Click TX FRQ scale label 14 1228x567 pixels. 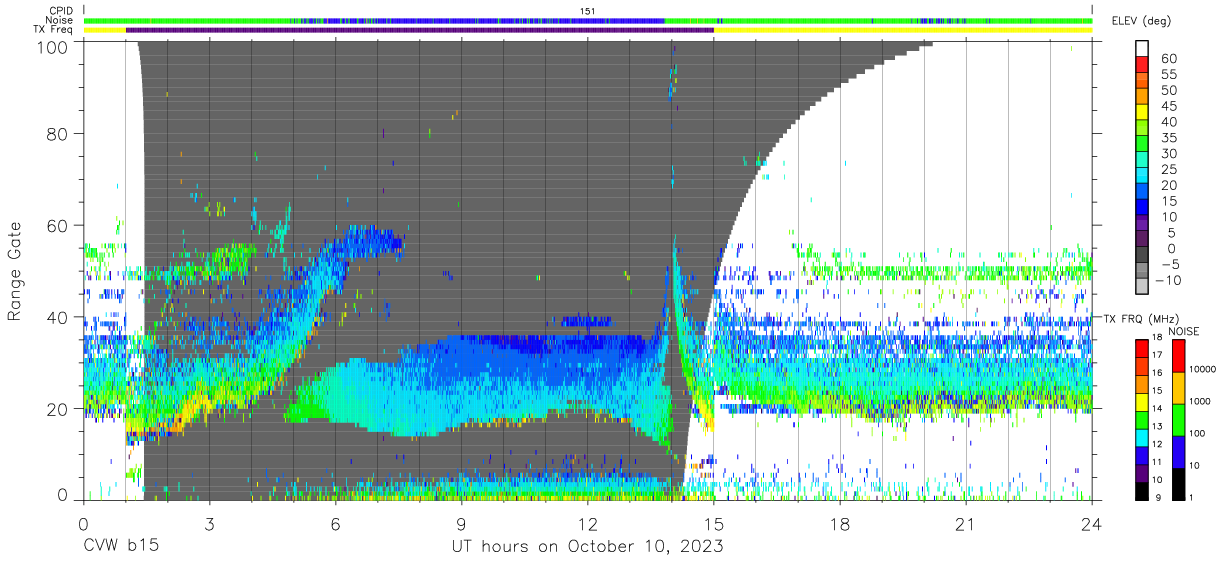point(1158,410)
